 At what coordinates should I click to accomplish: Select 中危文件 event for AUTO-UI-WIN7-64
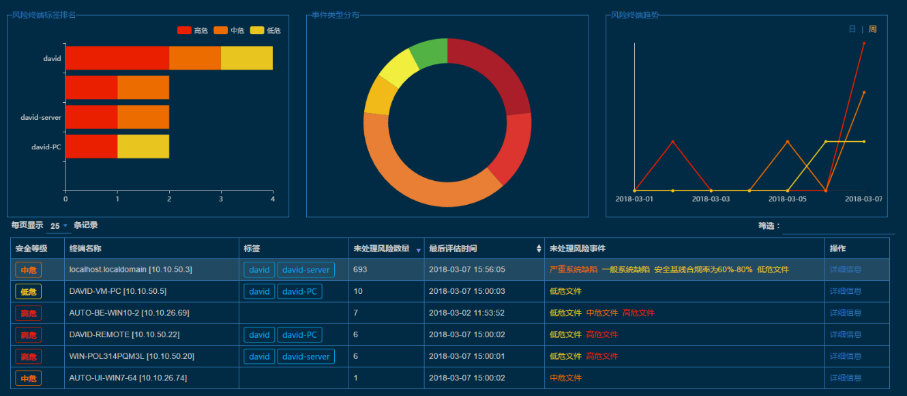coord(566,378)
